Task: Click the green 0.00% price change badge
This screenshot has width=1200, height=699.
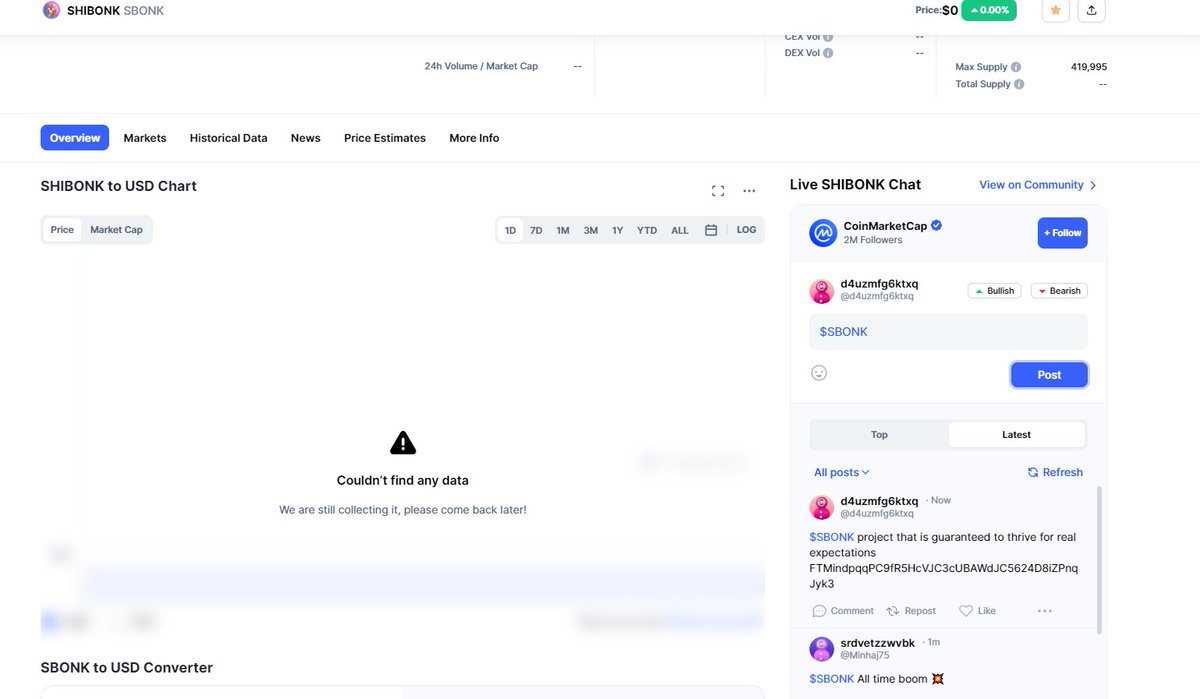Action: (989, 10)
